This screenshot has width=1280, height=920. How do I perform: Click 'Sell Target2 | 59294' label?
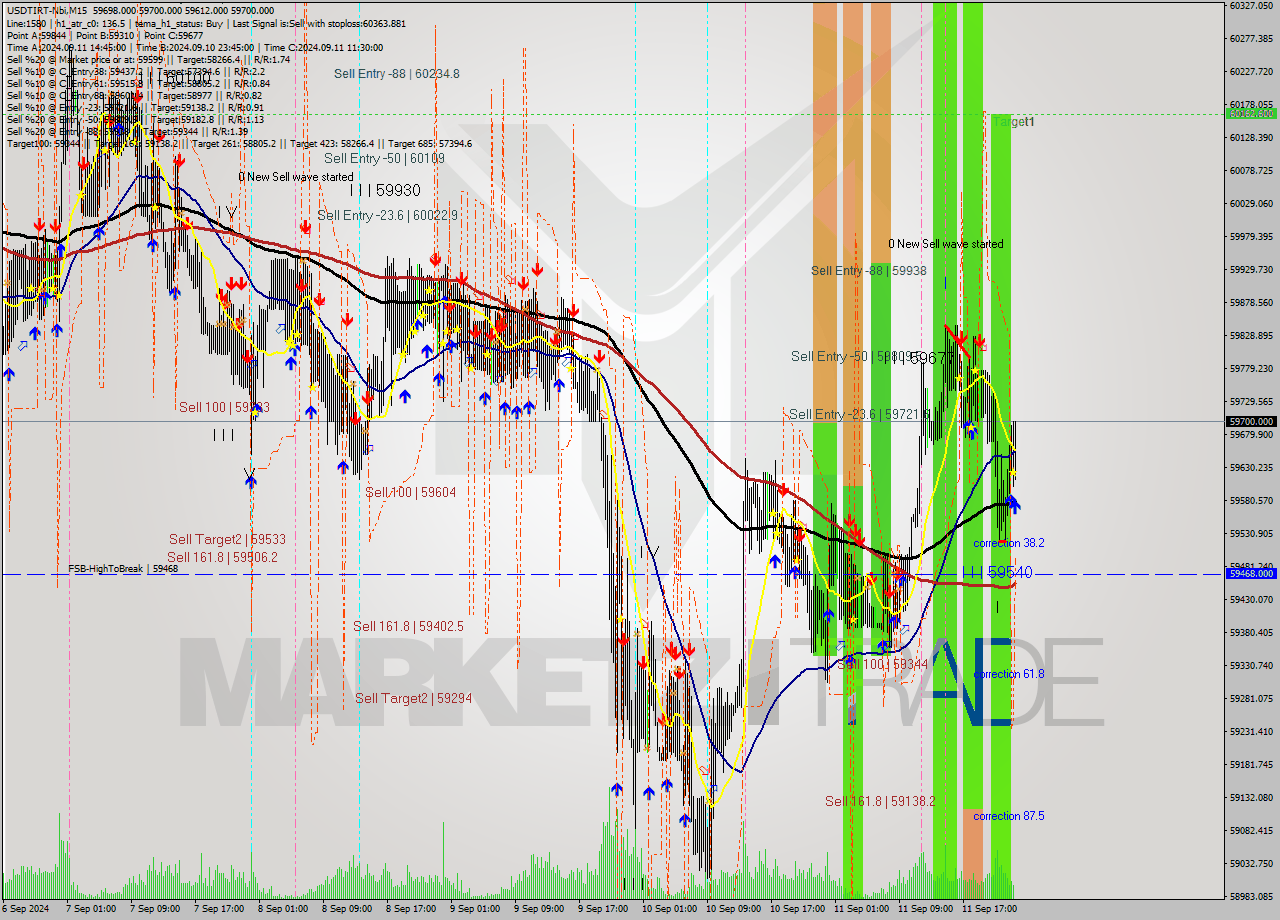click(x=414, y=698)
